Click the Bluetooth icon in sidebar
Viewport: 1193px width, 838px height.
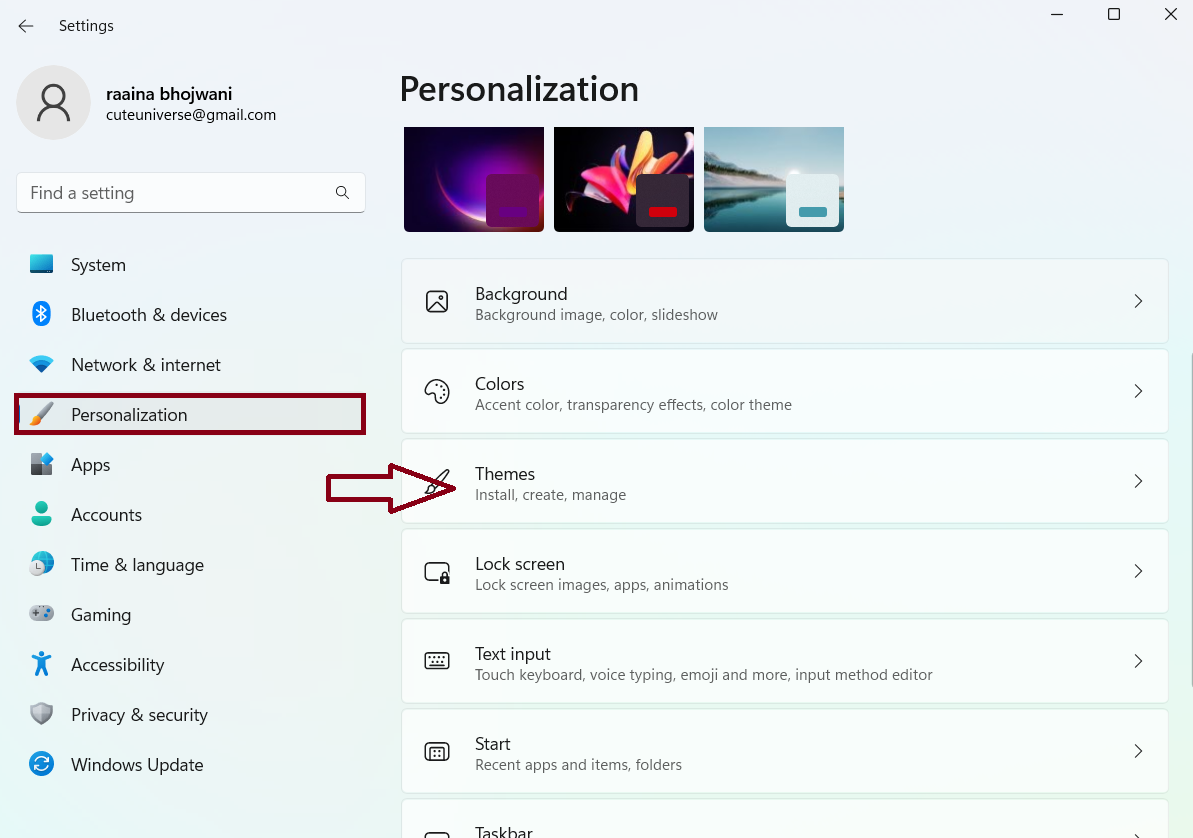pos(41,315)
